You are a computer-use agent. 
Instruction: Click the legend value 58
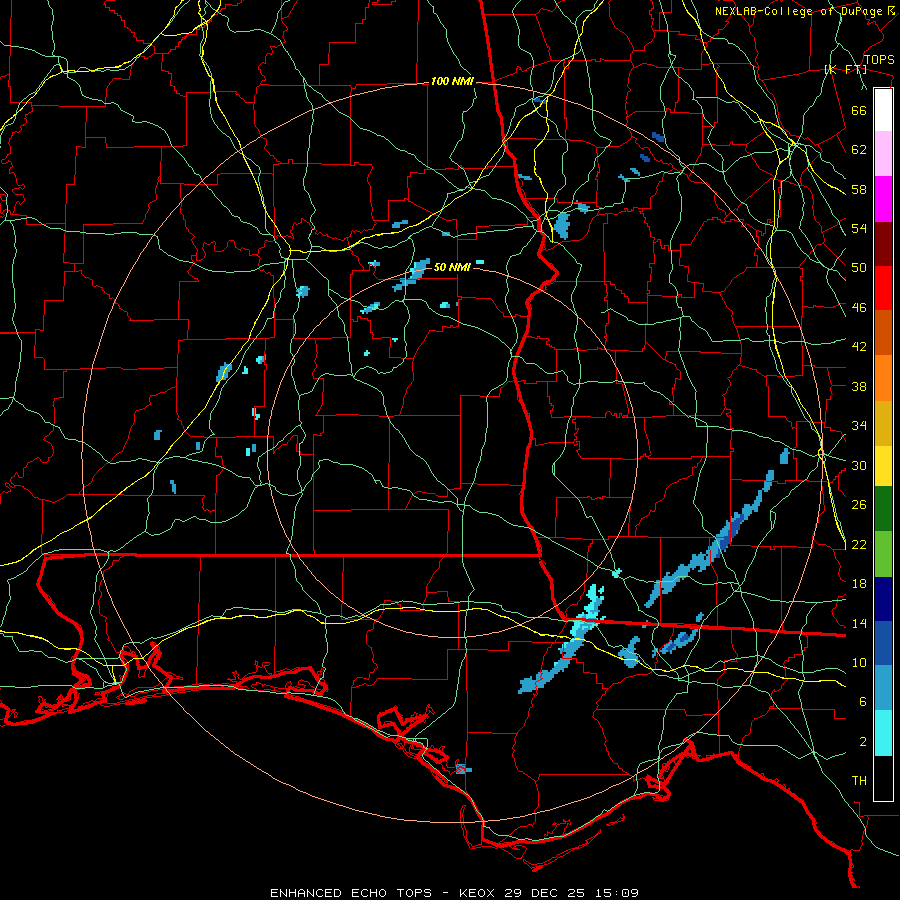pyautogui.click(x=859, y=189)
